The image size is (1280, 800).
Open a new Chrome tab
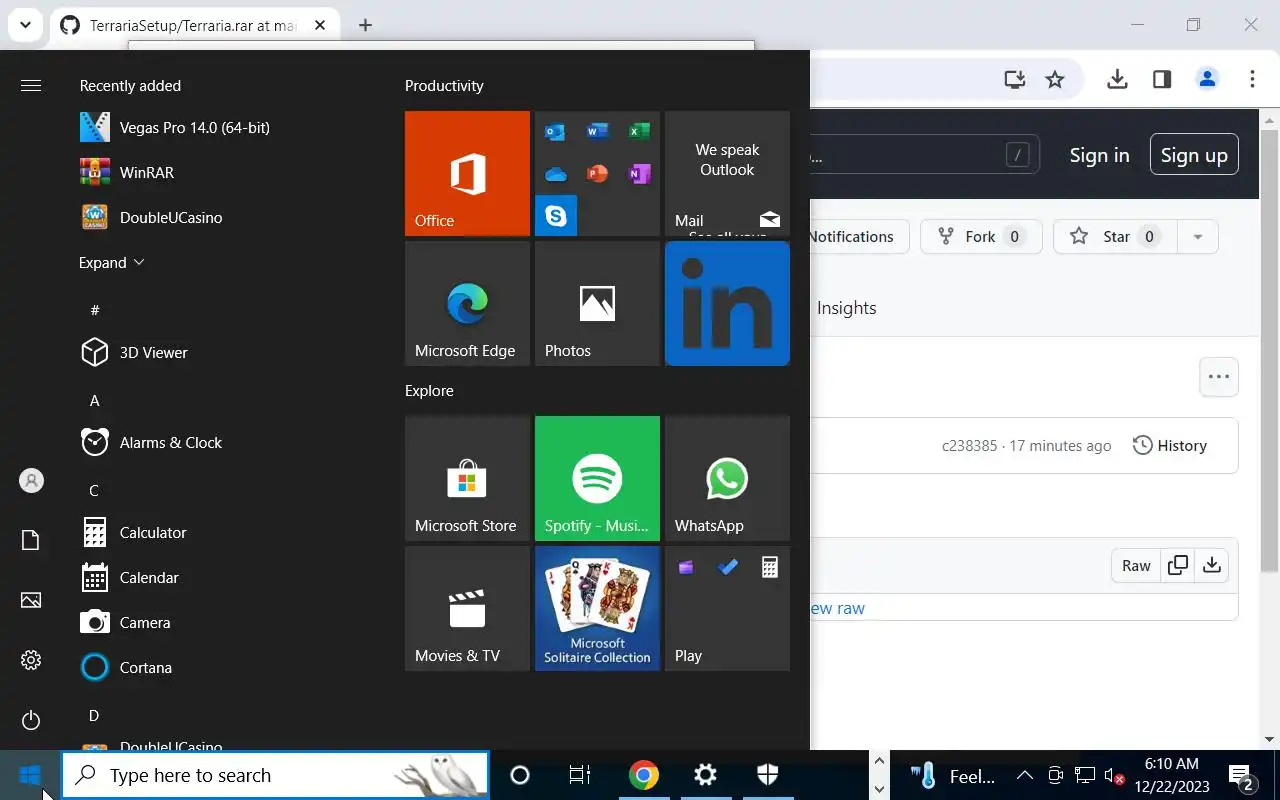coord(365,25)
